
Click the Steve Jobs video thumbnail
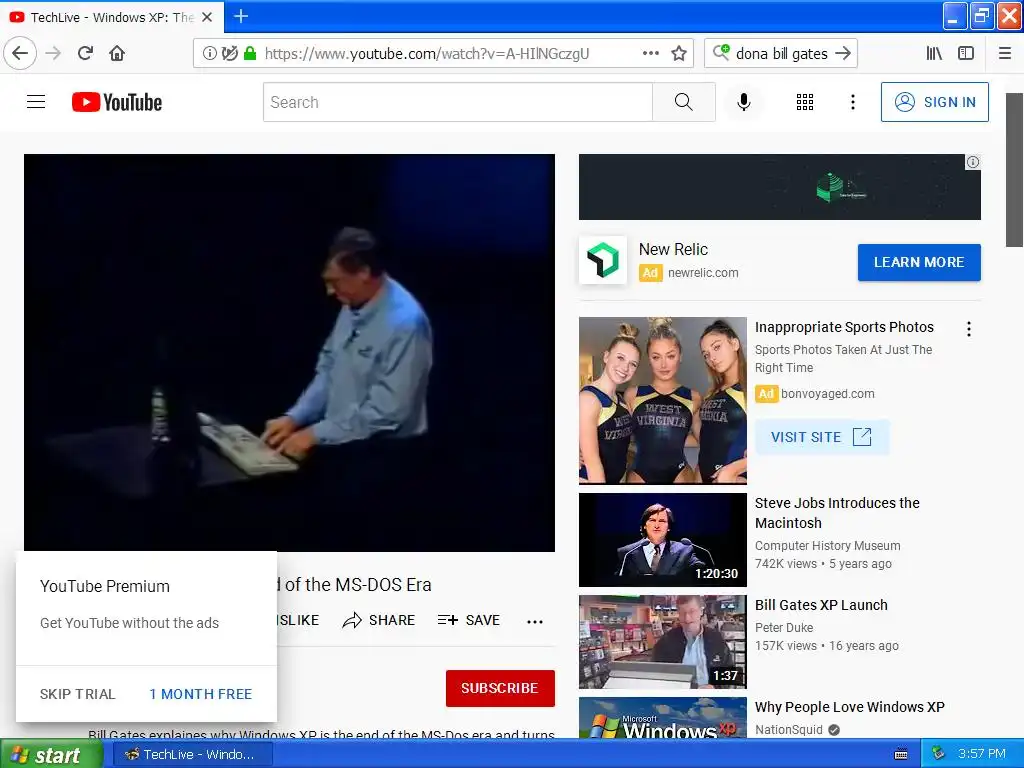[x=662, y=540]
